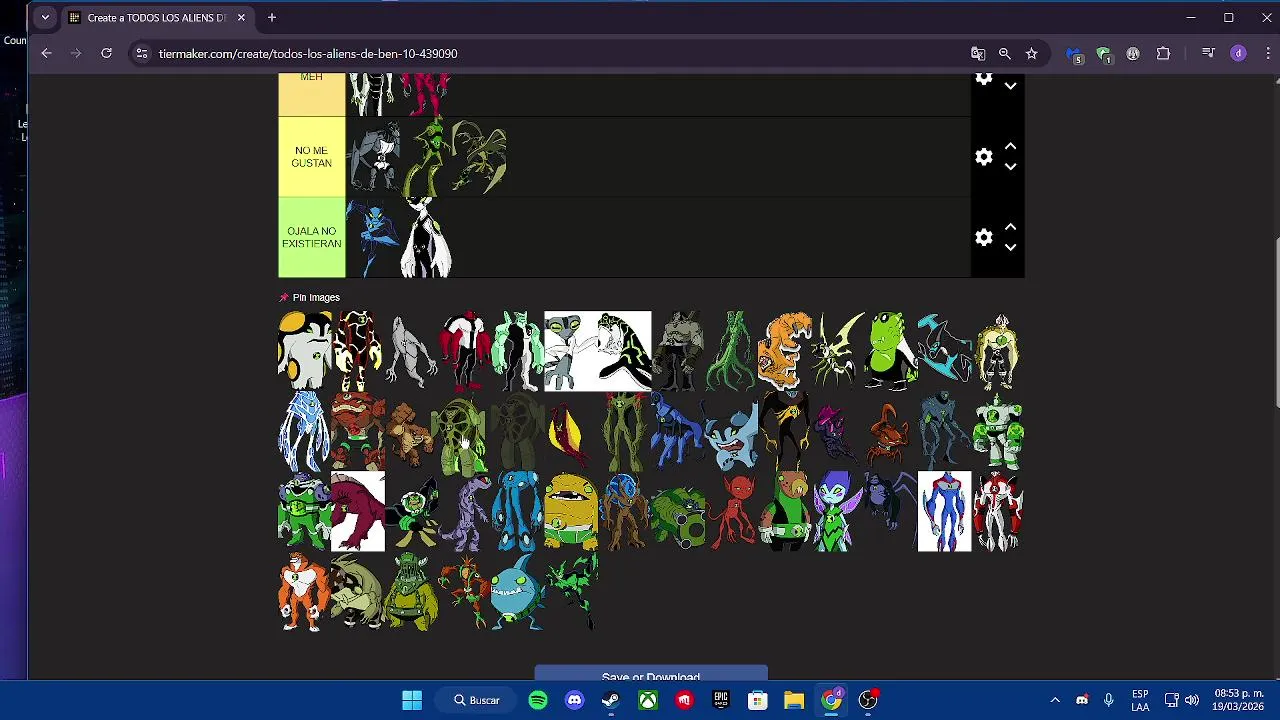Select the blue-white crystalline alien image

coord(304,431)
